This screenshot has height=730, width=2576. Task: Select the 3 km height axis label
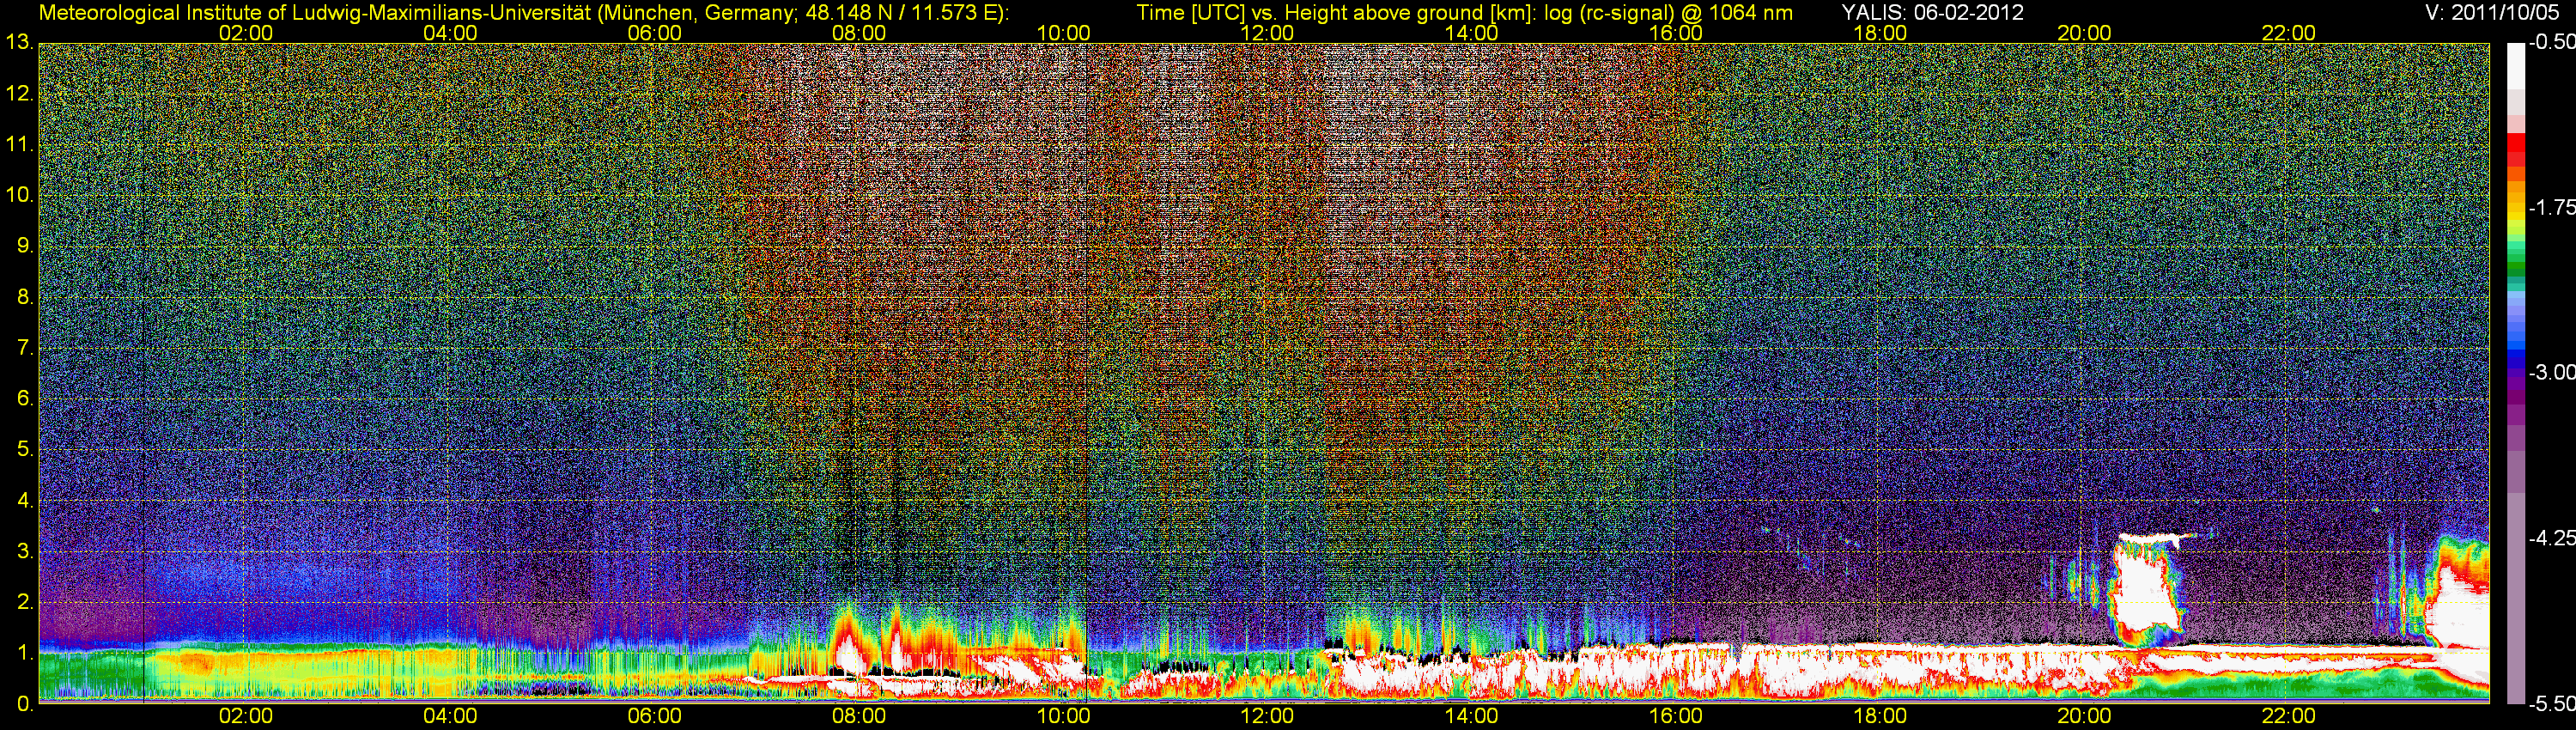pyautogui.click(x=25, y=551)
